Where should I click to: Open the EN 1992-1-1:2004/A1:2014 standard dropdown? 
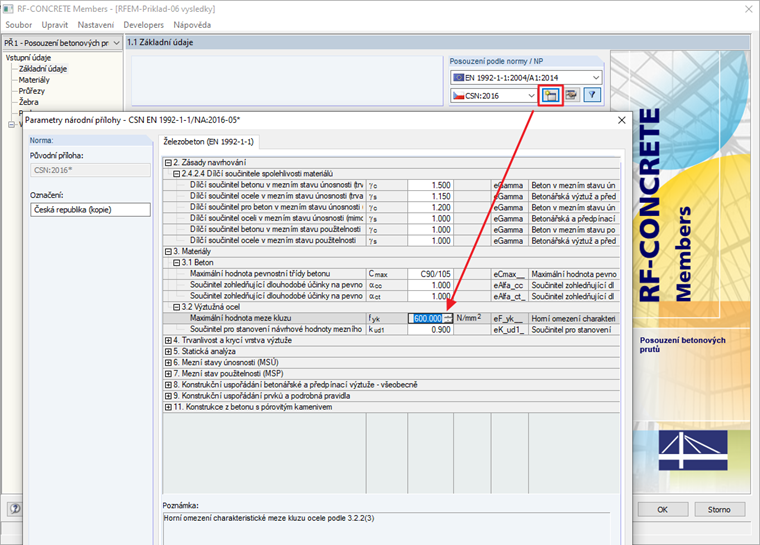click(x=526, y=78)
